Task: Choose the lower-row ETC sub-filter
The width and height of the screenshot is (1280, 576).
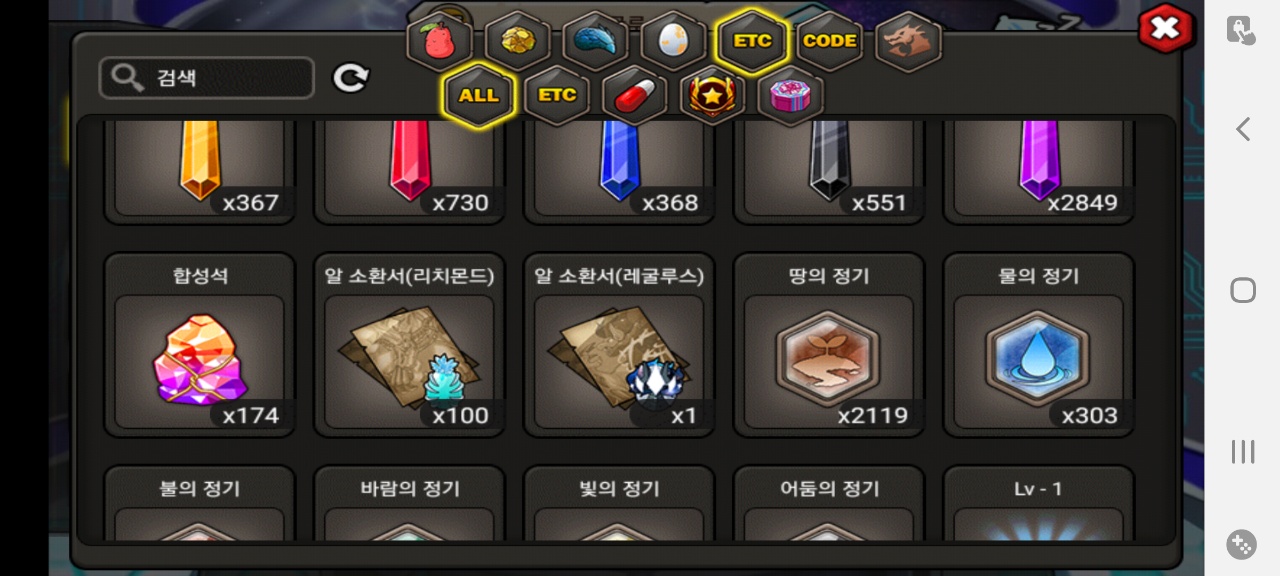Action: click(556, 95)
